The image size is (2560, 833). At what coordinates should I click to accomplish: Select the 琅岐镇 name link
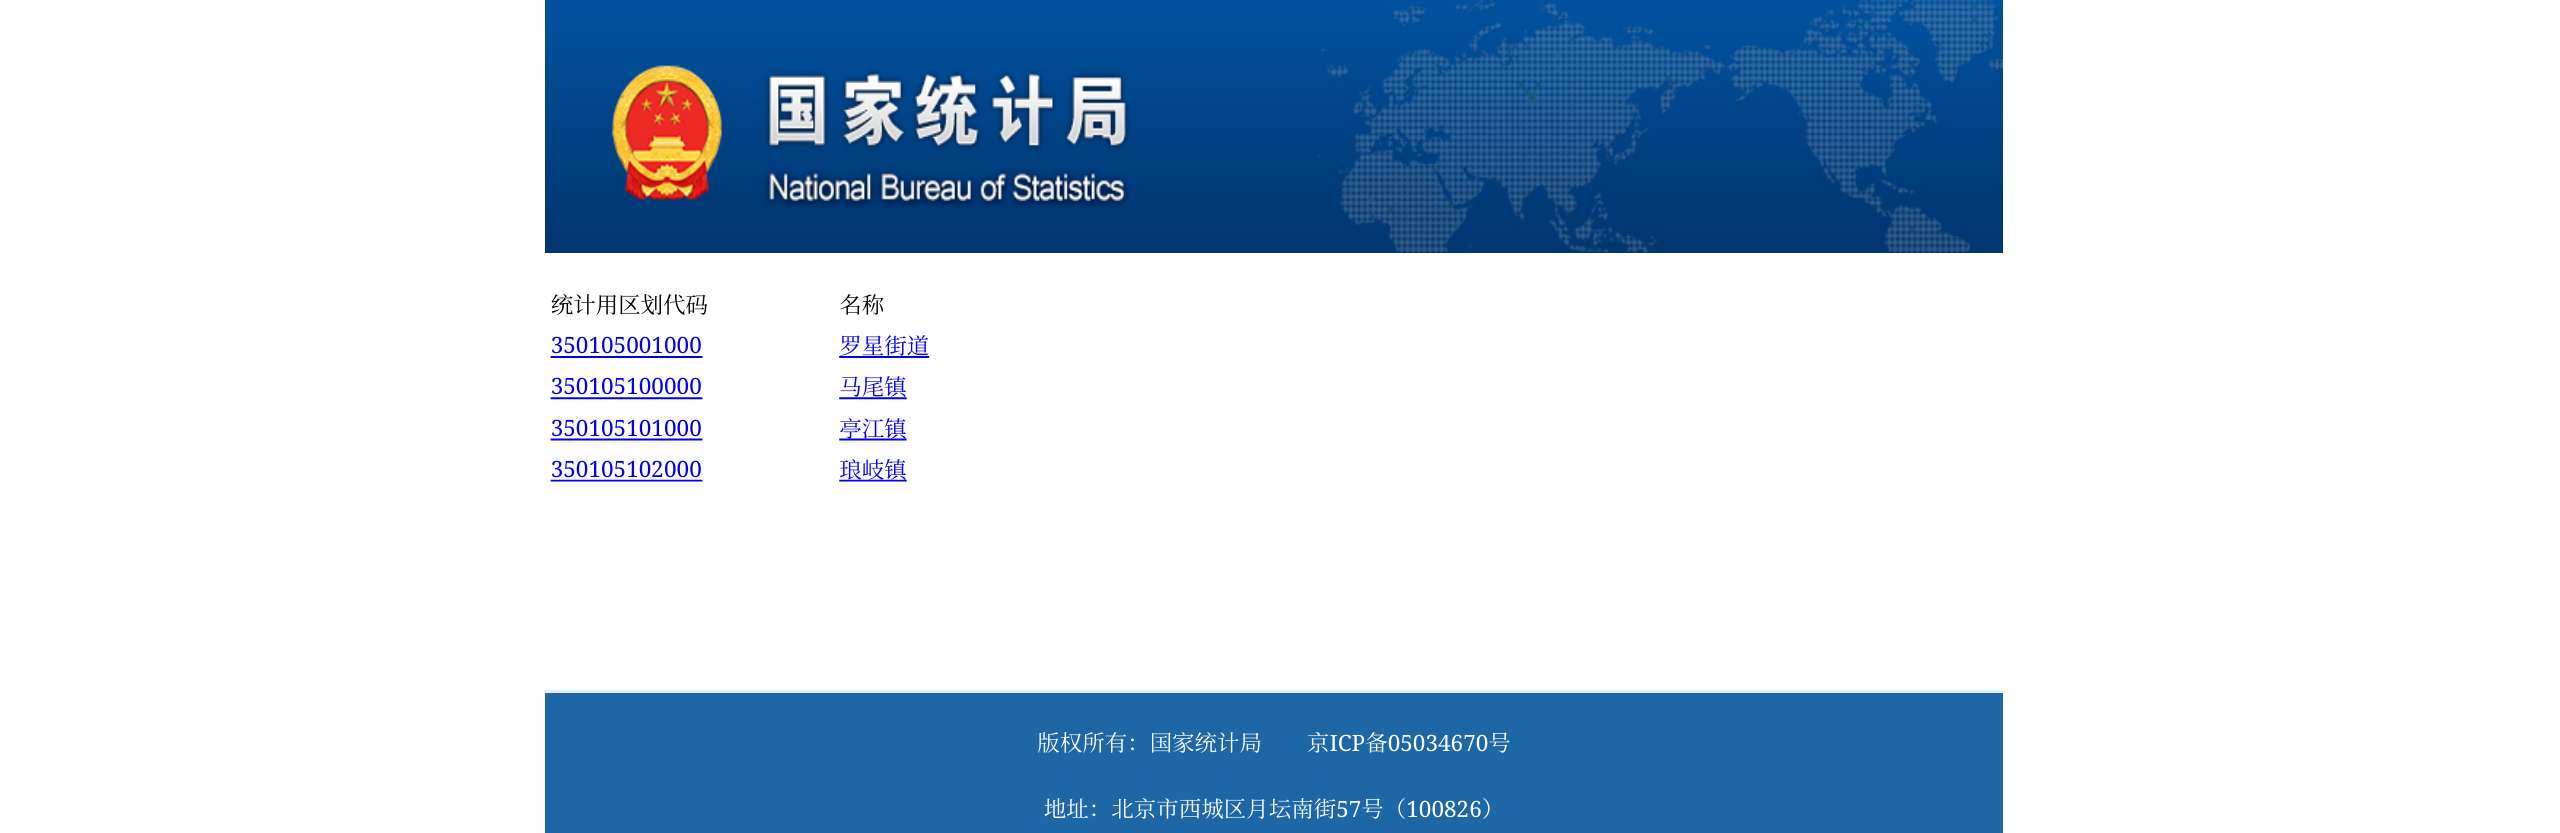point(872,470)
